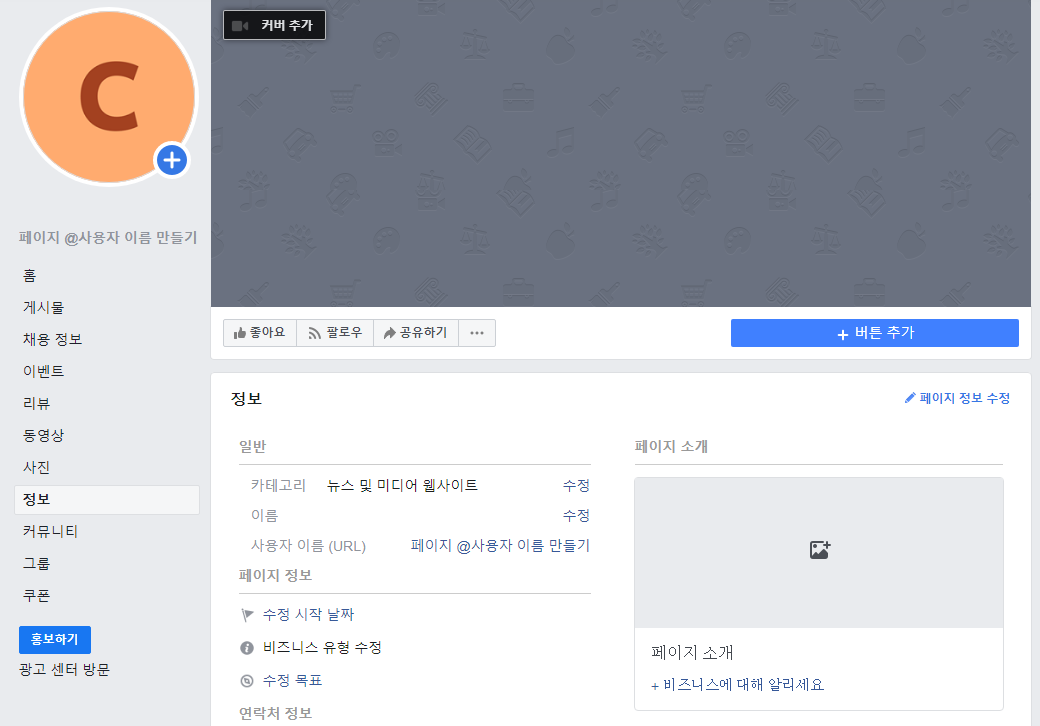1040x726 pixels.
Task: Click the thumbs-up icon on 좋아요 button
Action: tap(241, 332)
